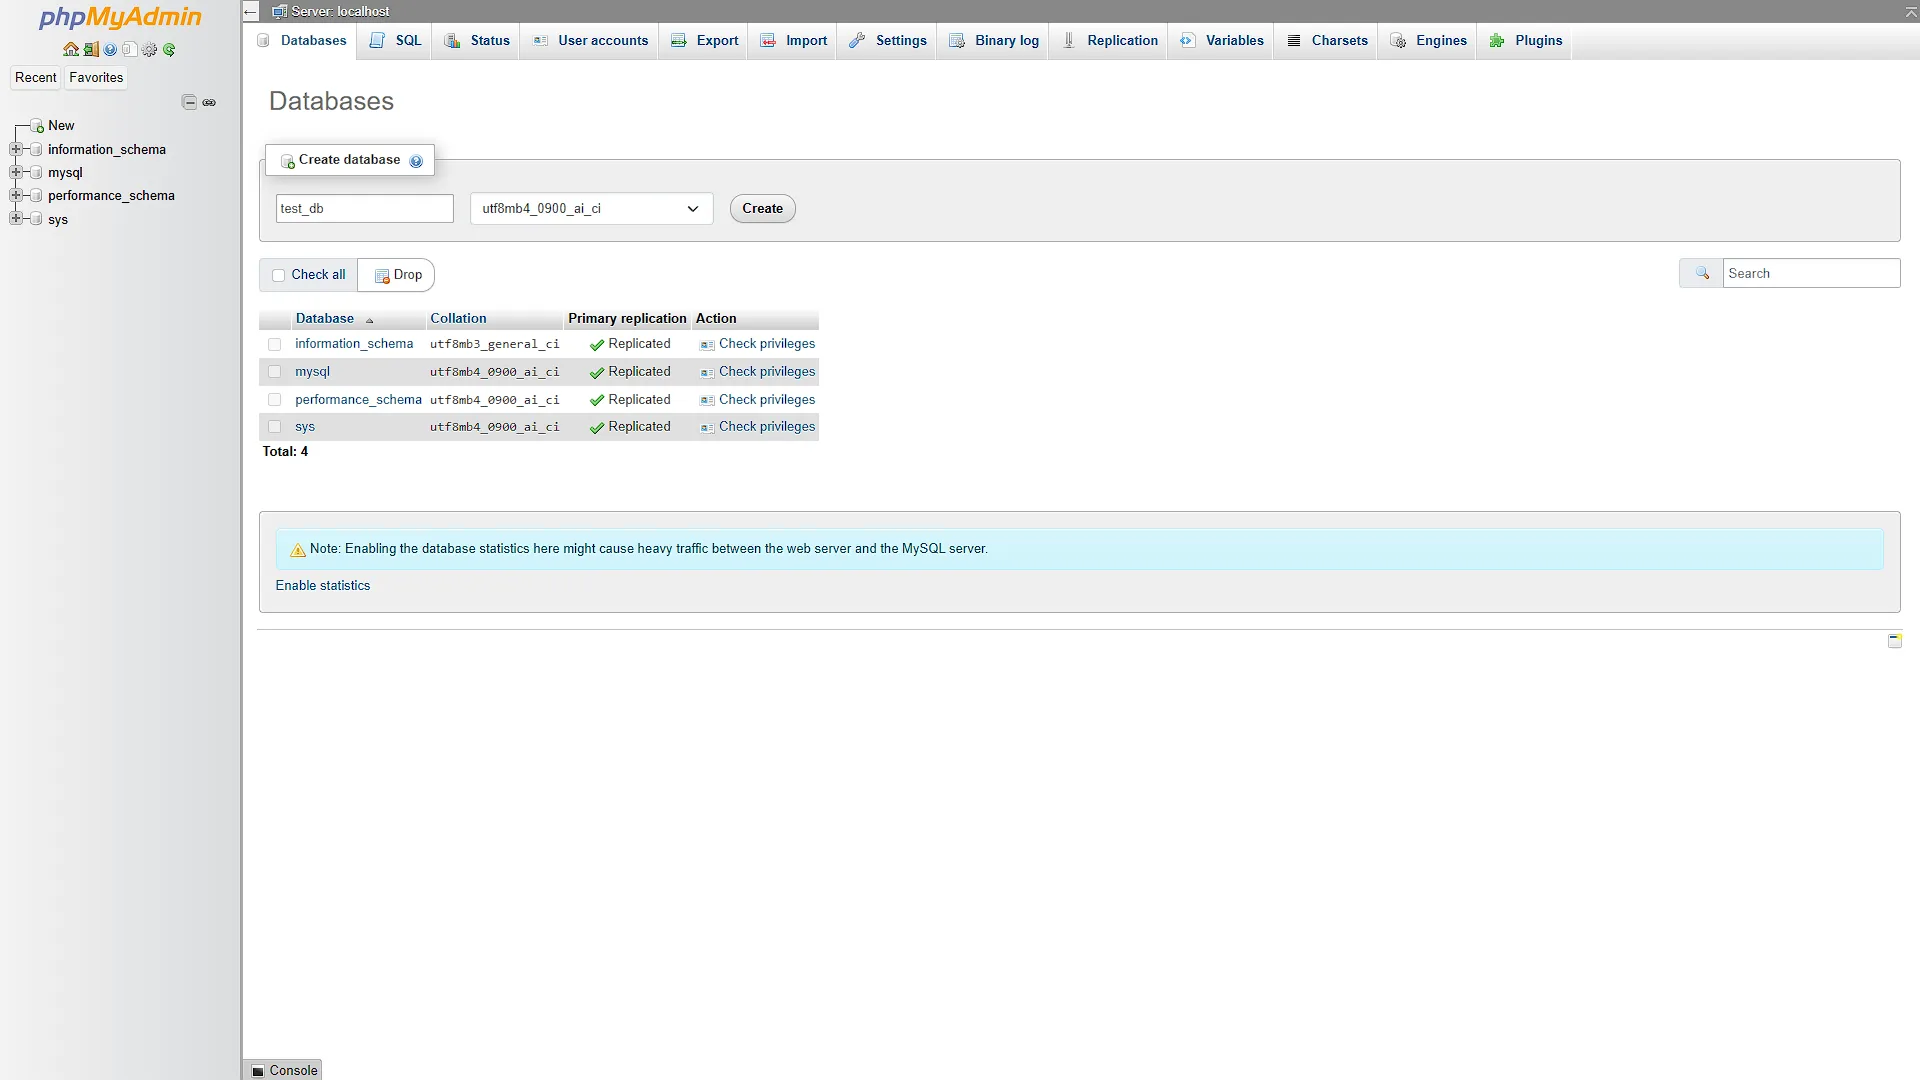Expand information_schema in navigation tree
Image resolution: width=1920 pixels, height=1080 pixels.
click(15, 149)
